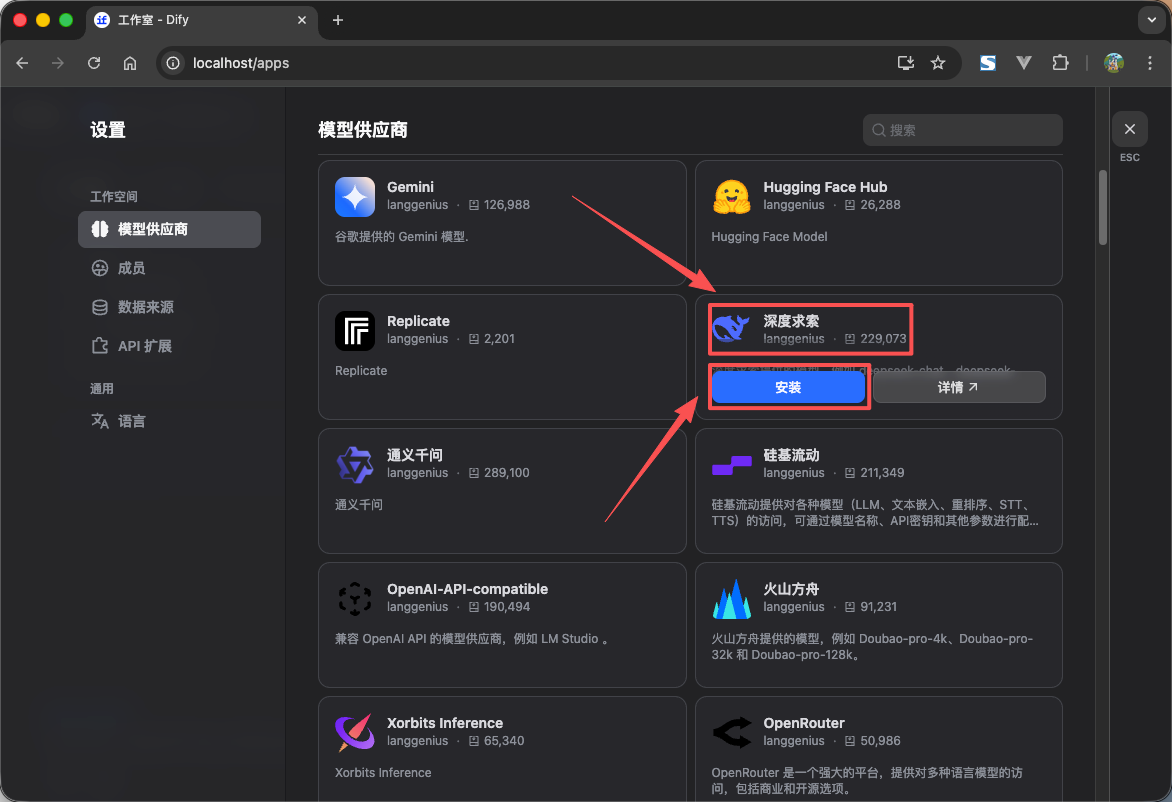Viewport: 1172px width, 802px height.
Task: Click the Xorbits Inference logo icon
Action: [355, 733]
